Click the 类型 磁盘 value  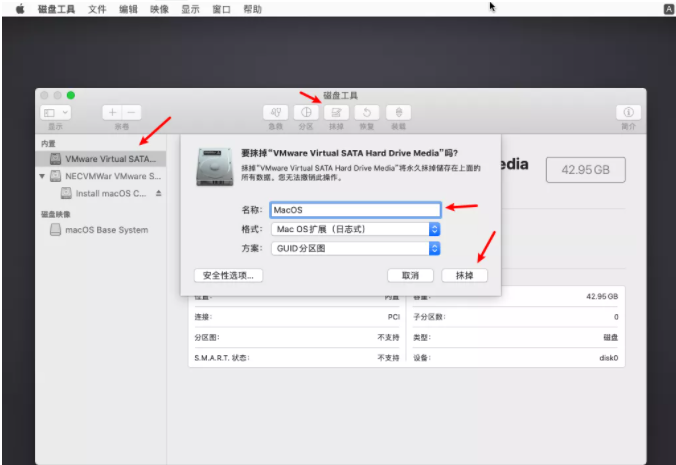coord(610,337)
